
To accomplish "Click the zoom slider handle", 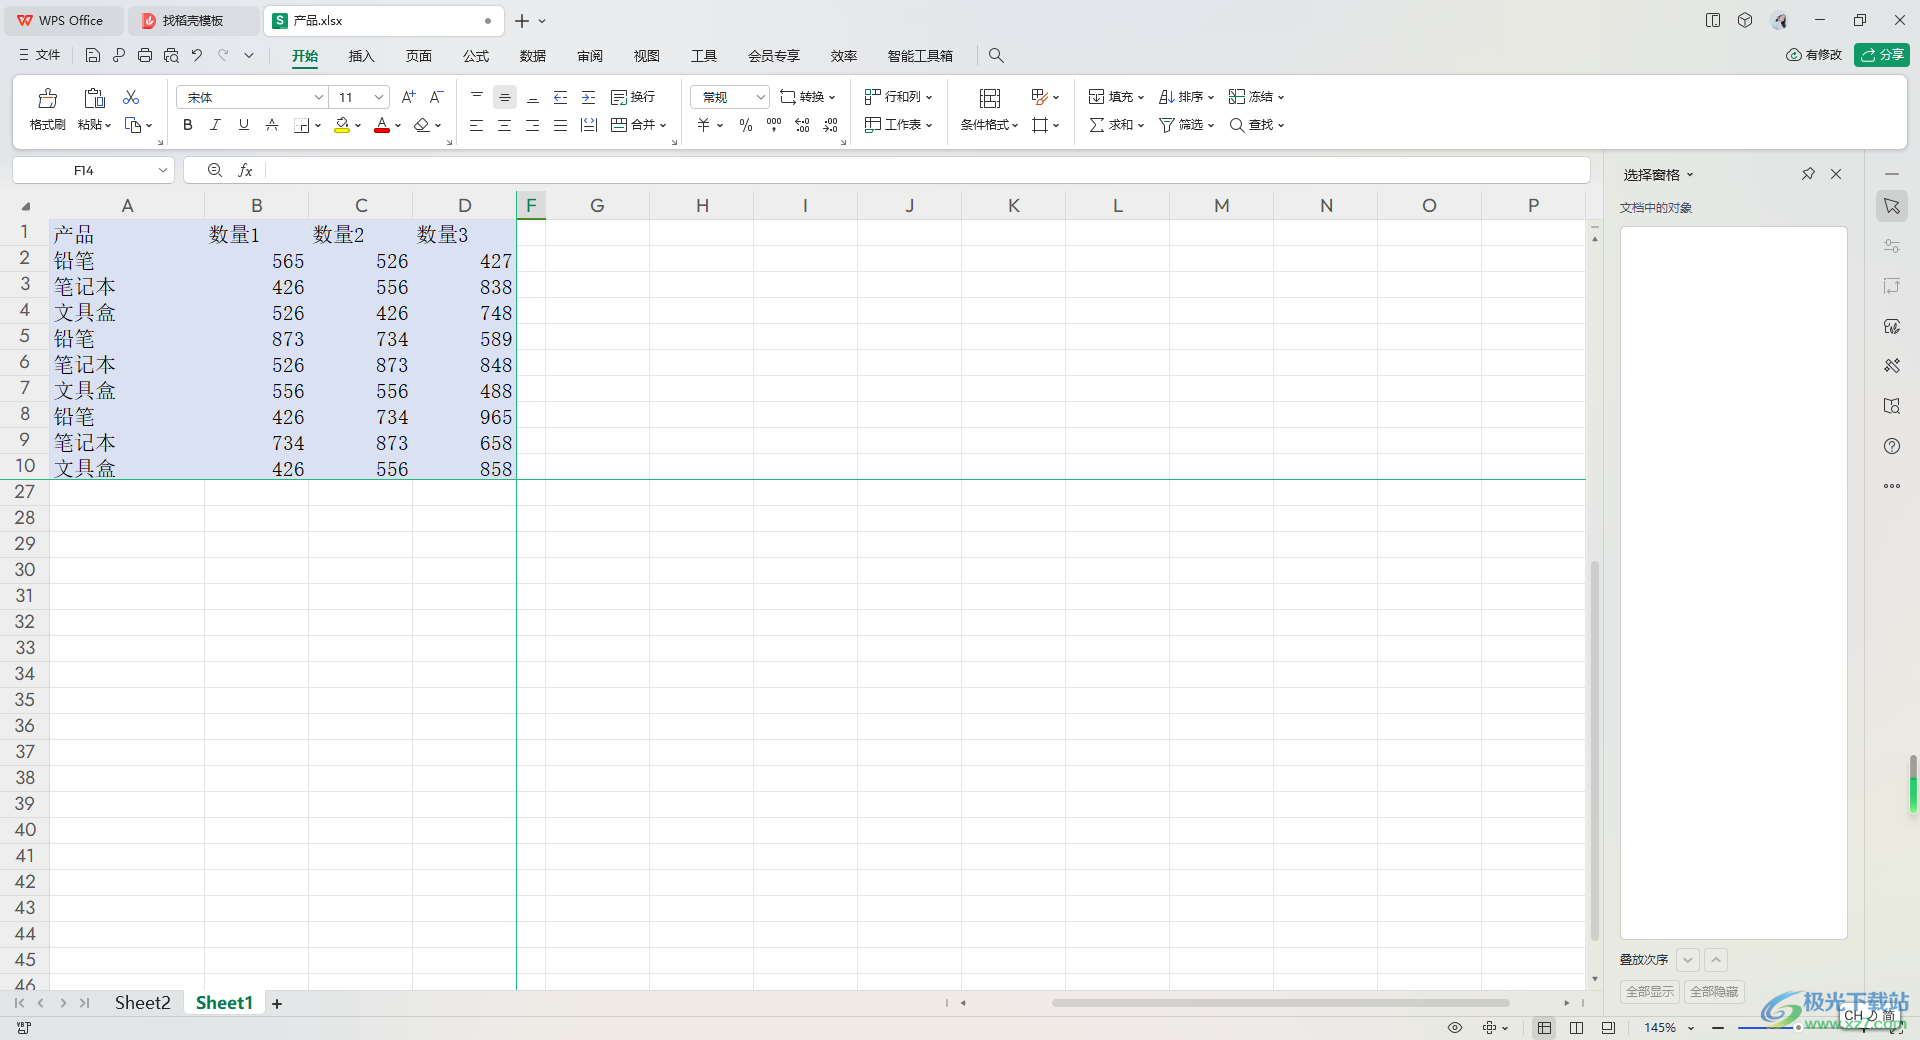I will click(x=1797, y=1028).
